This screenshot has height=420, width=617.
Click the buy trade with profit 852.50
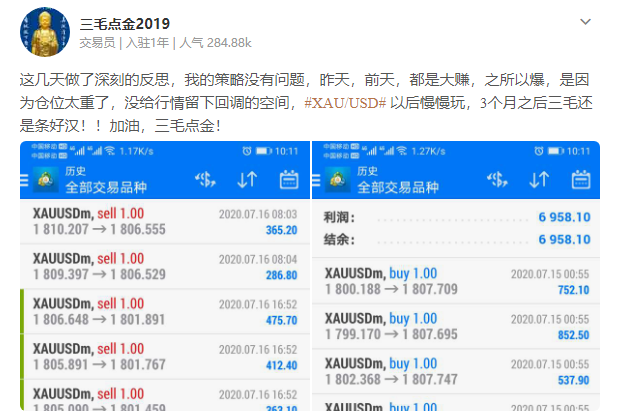456,326
